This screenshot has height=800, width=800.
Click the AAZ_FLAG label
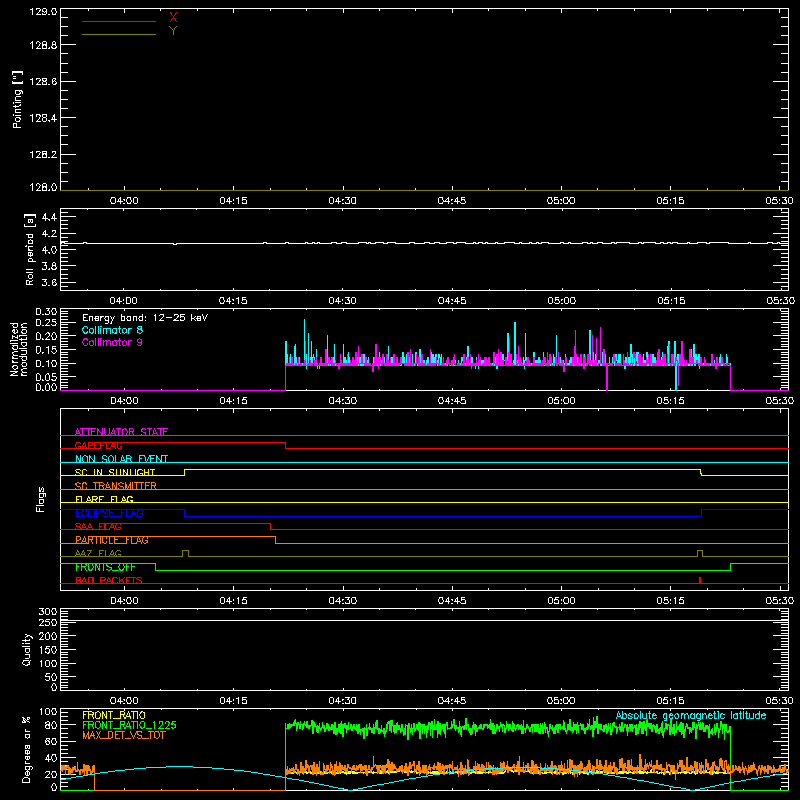tap(98, 553)
